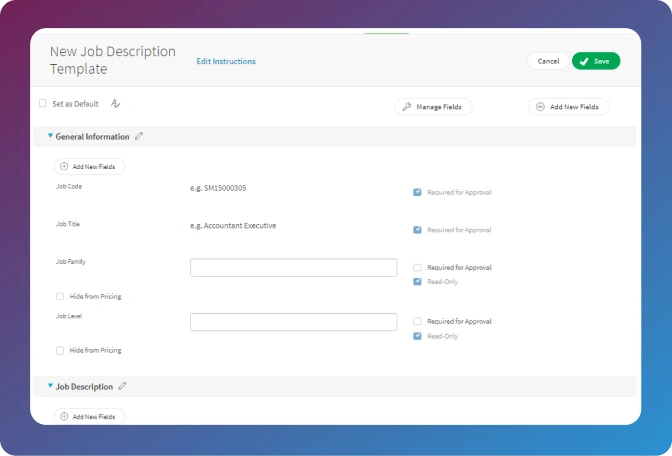Click the Job Title field label
Screen dimensions: 672x456
(x=68, y=224)
